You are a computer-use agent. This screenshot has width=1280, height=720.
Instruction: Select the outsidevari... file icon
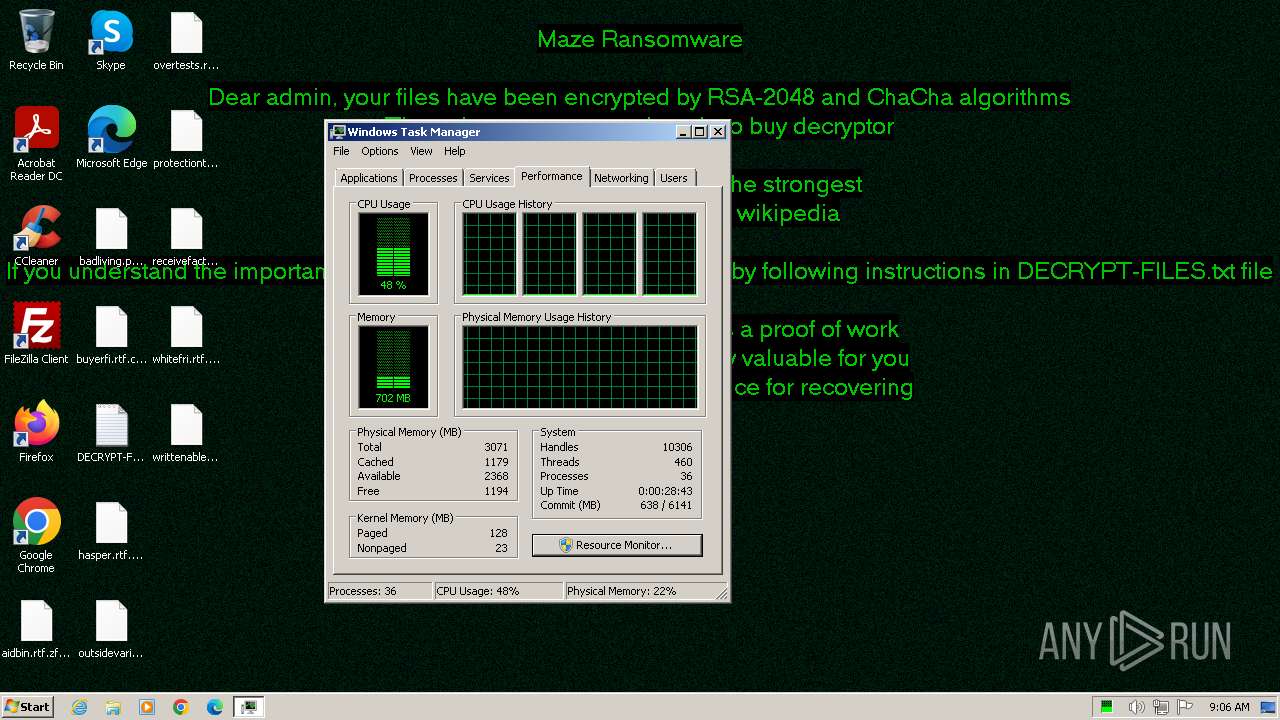tap(111, 628)
